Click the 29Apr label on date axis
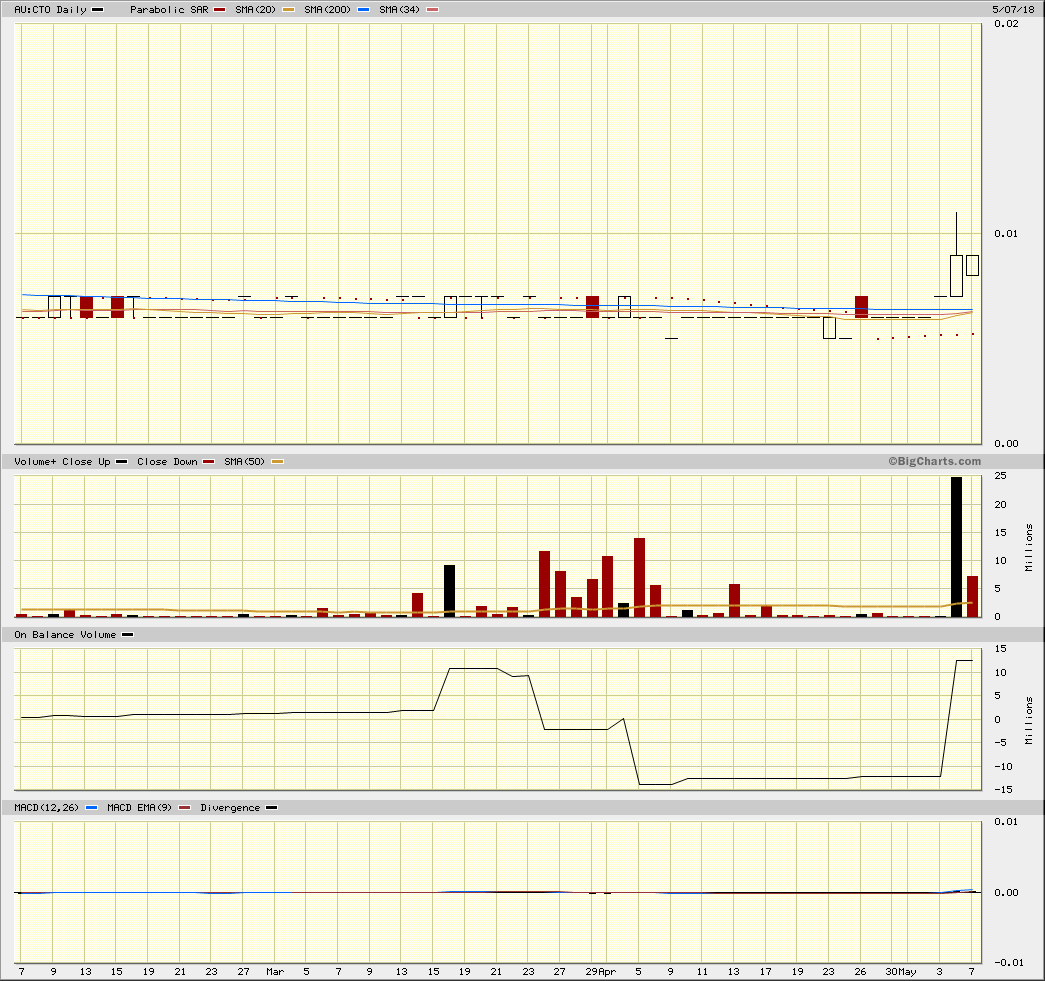The width and height of the screenshot is (1045, 981). (600, 972)
